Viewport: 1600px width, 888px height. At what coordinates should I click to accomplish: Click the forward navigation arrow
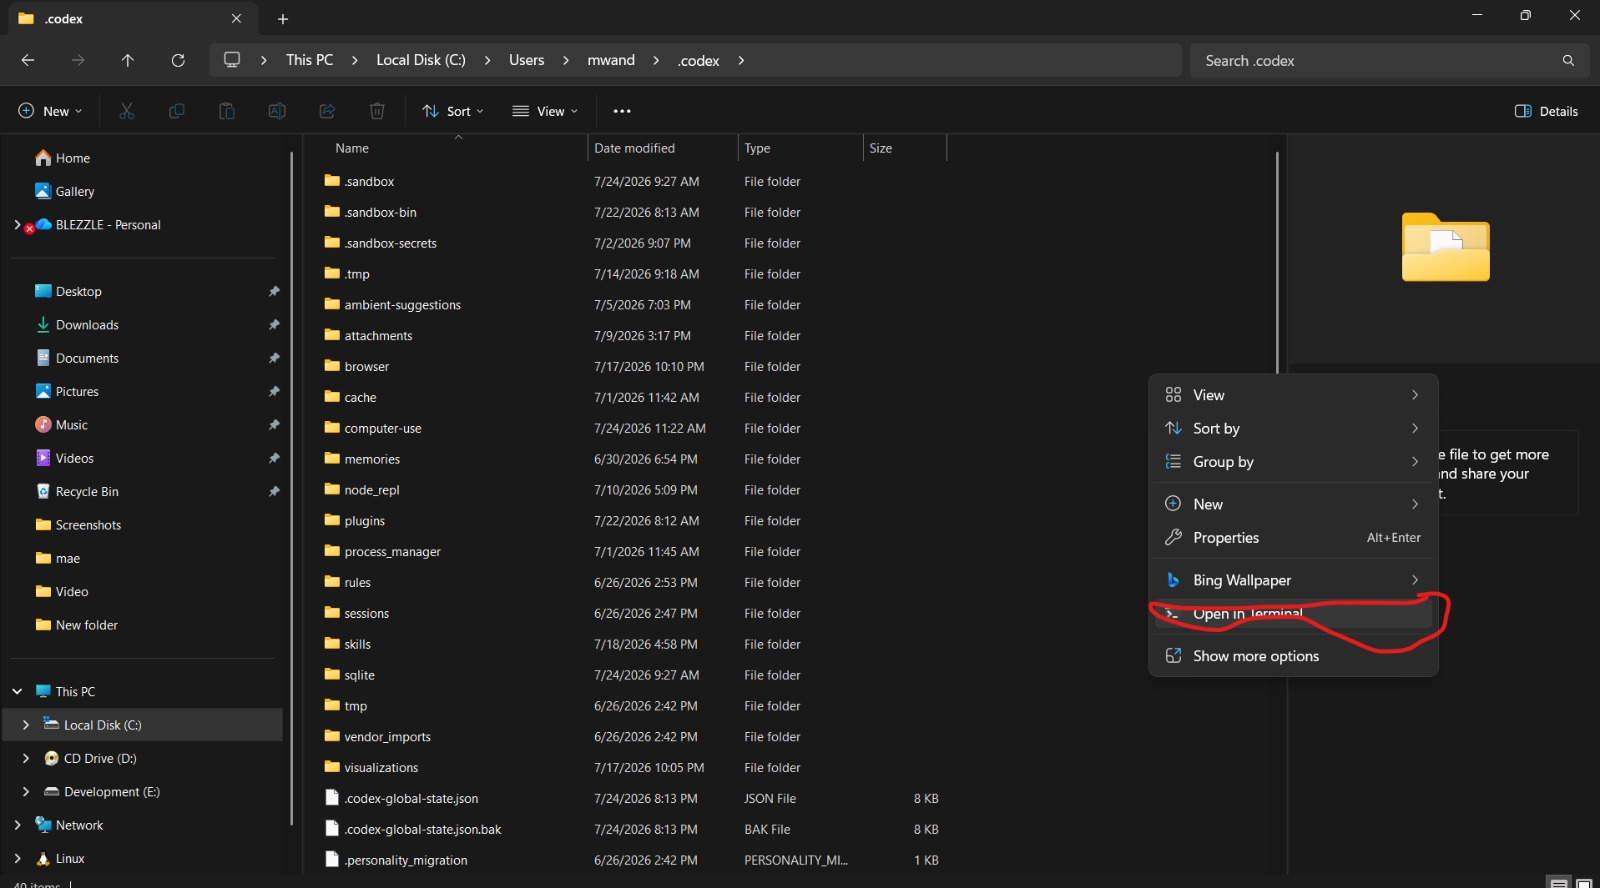tap(78, 60)
